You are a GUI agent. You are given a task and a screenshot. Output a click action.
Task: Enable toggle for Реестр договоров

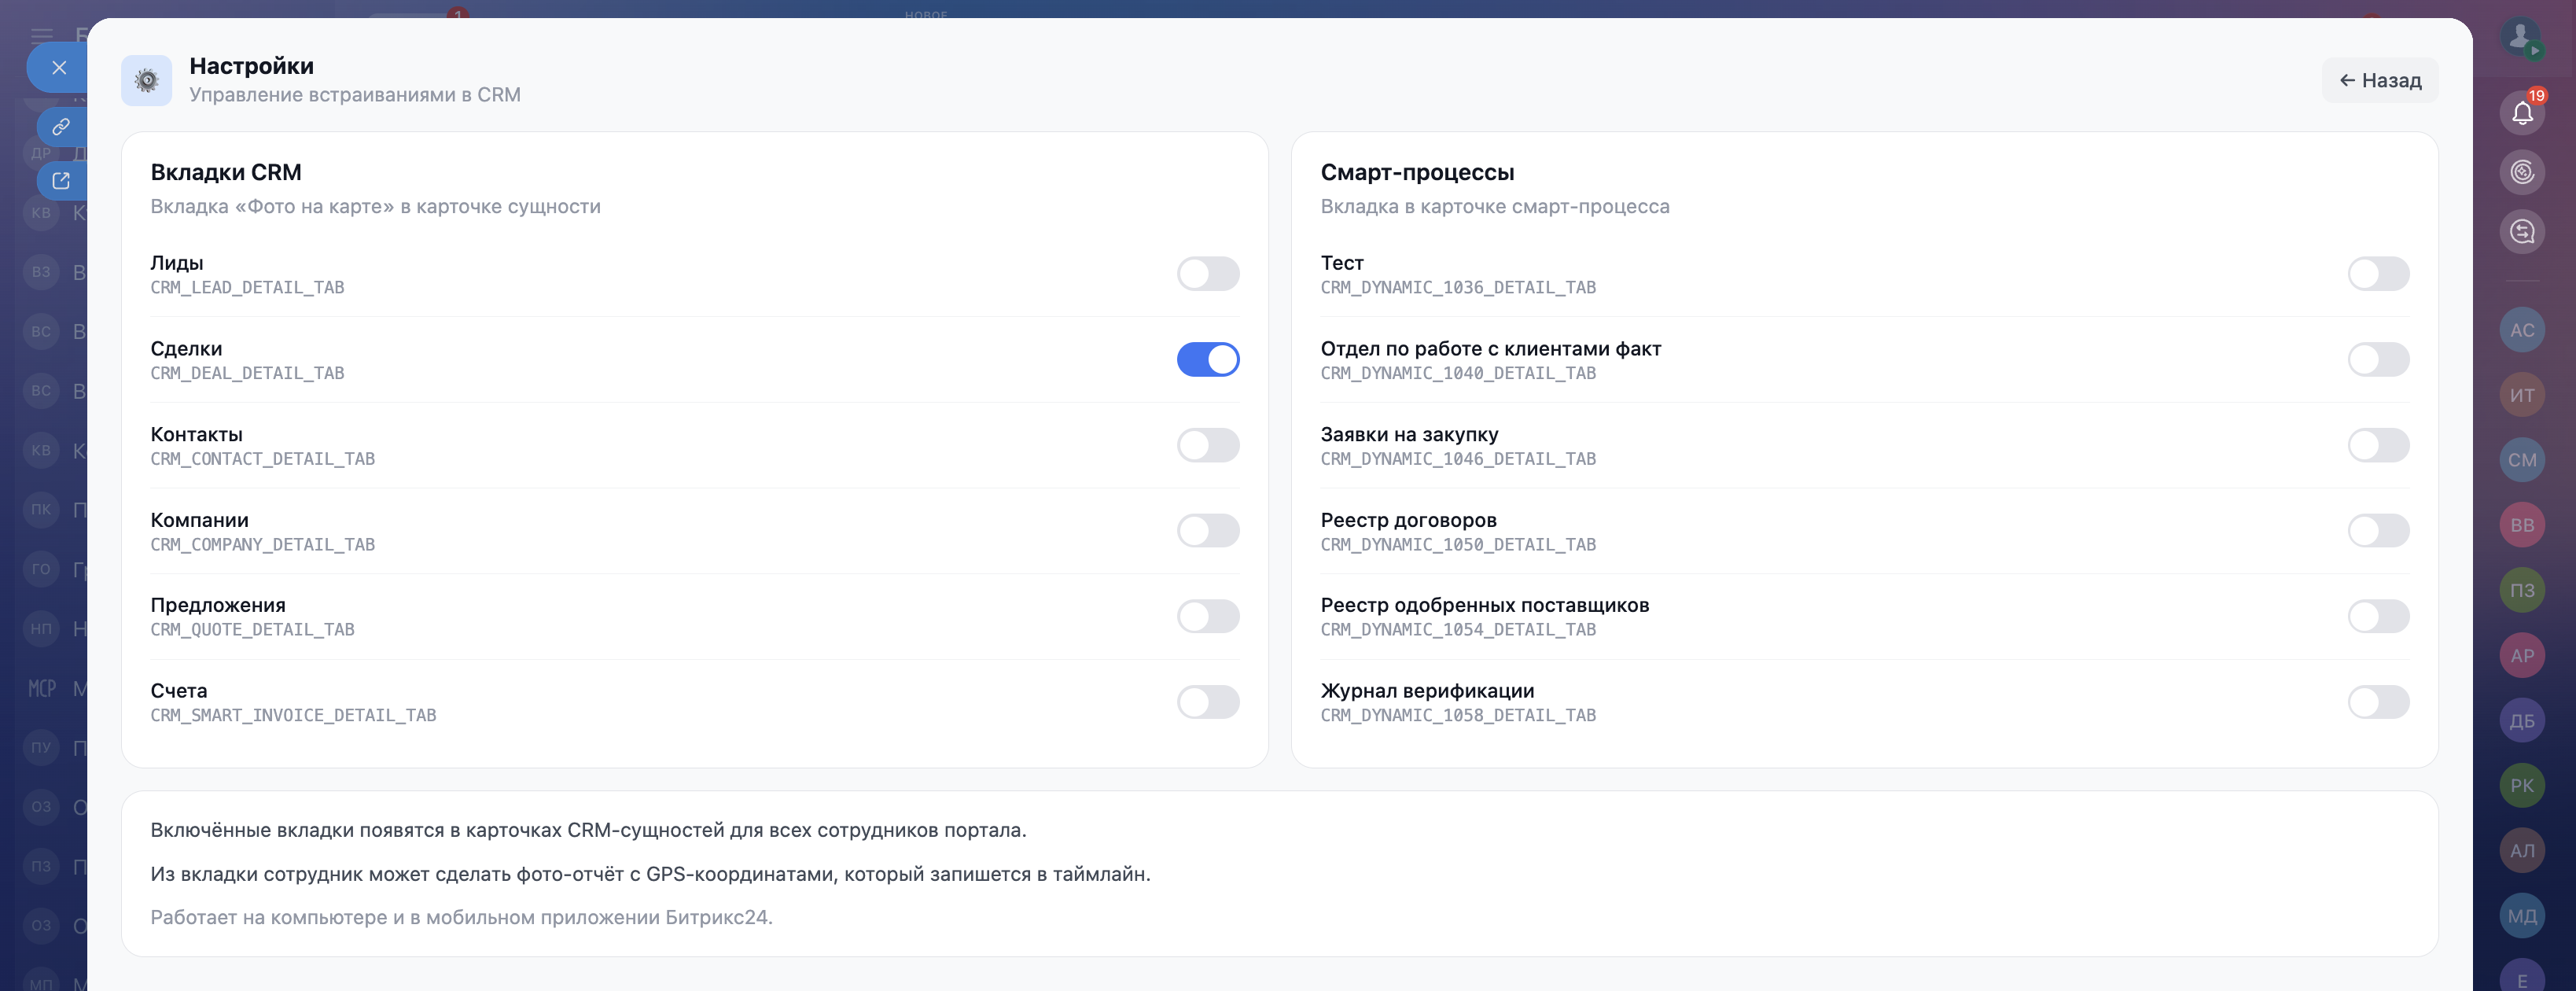pyautogui.click(x=2377, y=531)
